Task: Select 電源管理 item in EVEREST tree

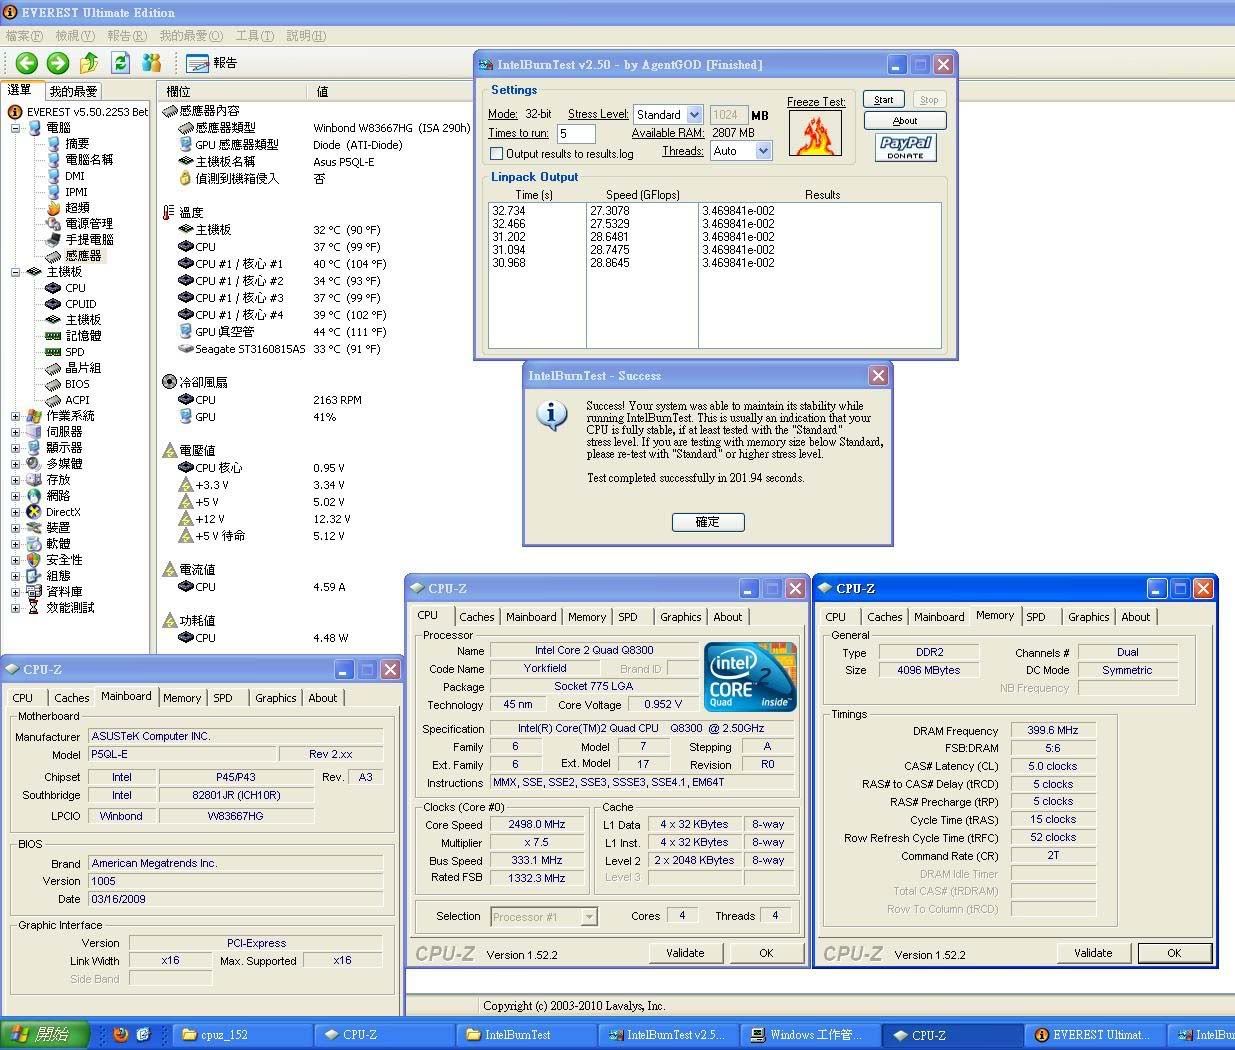Action: (x=89, y=224)
